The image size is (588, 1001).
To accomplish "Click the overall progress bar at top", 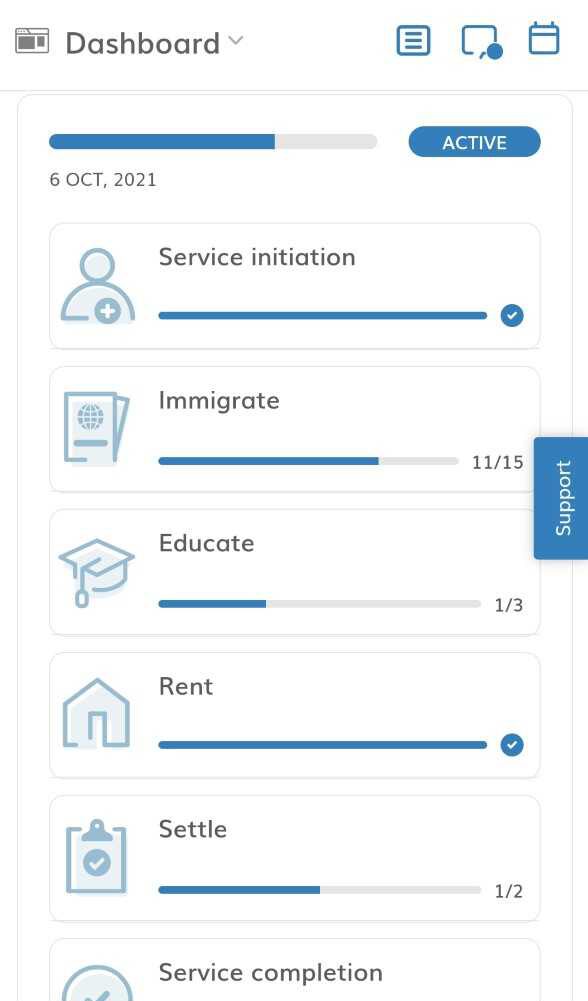I will (213, 142).
